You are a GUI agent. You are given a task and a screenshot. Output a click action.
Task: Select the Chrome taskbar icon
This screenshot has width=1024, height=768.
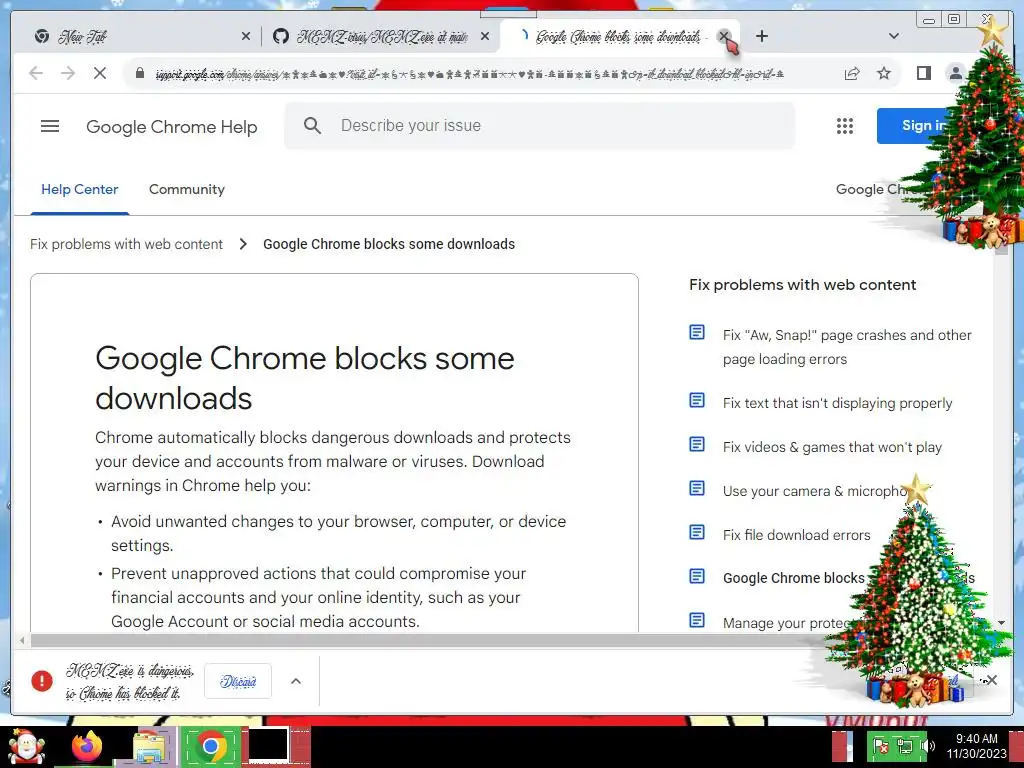(211, 746)
